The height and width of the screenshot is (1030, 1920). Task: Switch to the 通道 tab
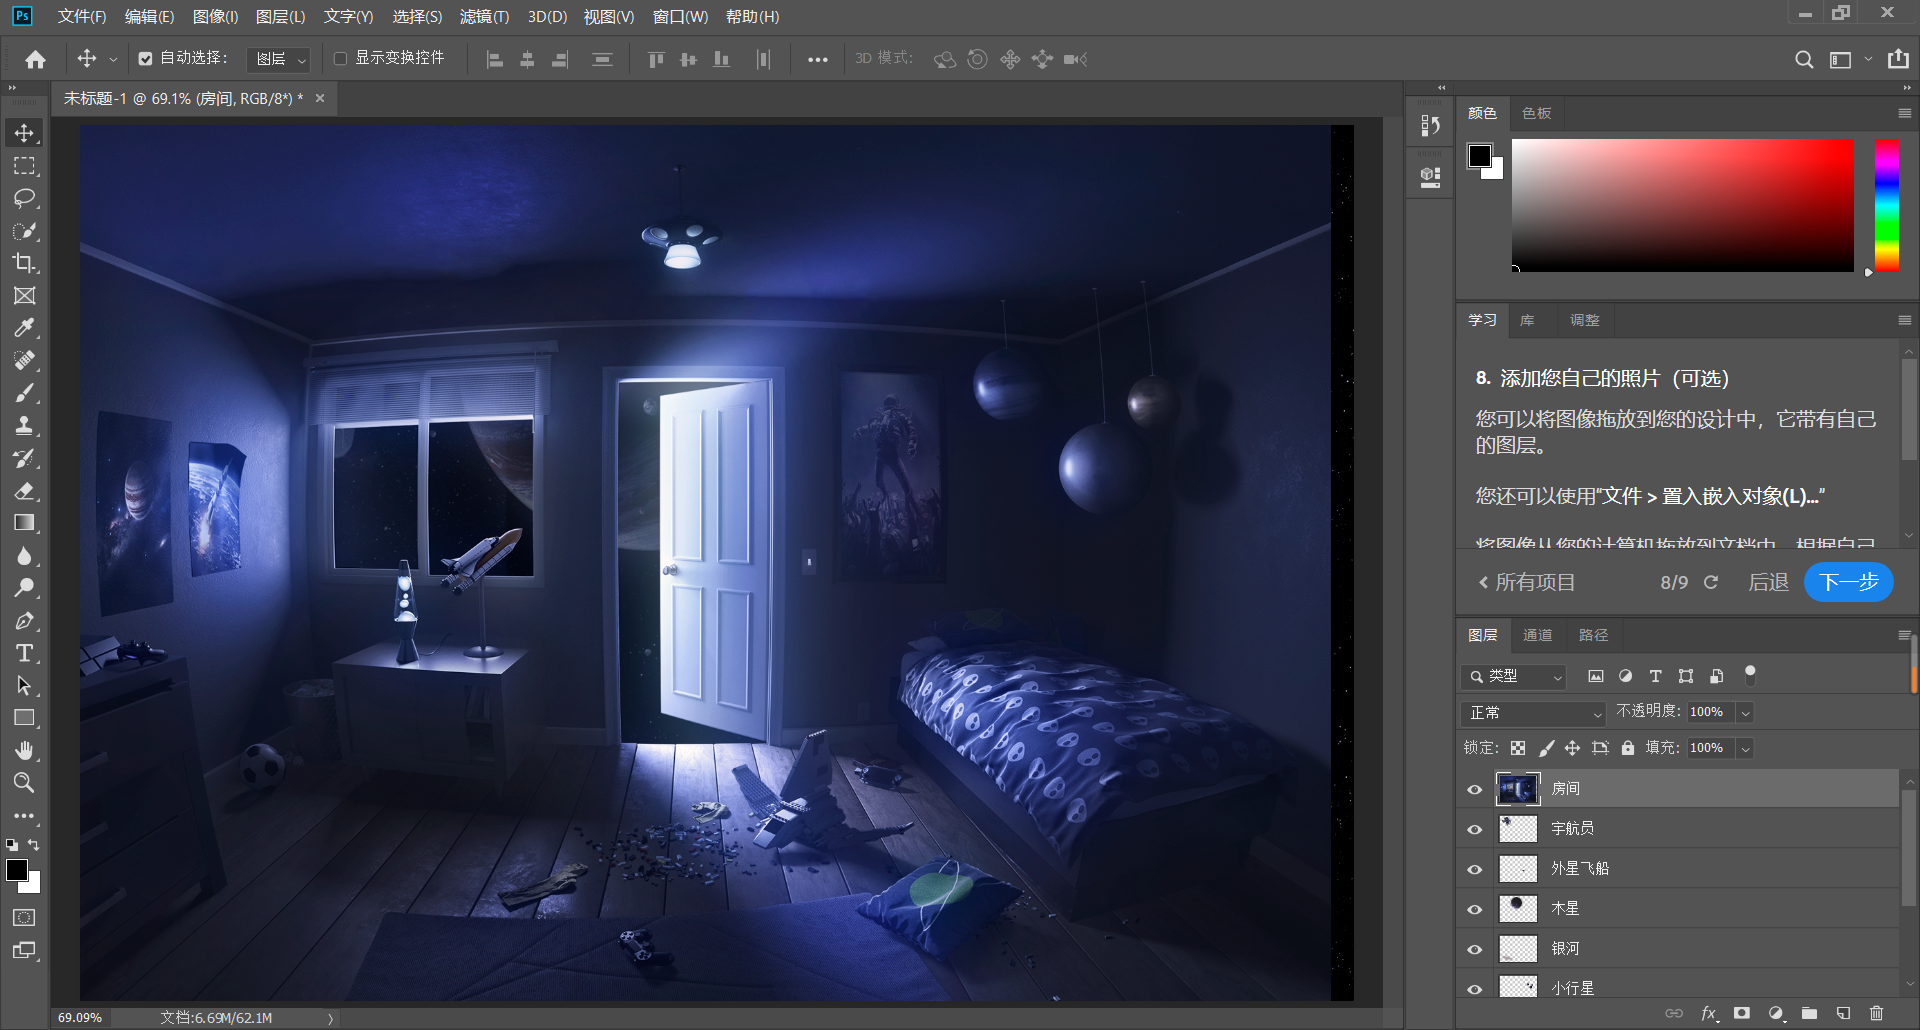click(x=1537, y=635)
